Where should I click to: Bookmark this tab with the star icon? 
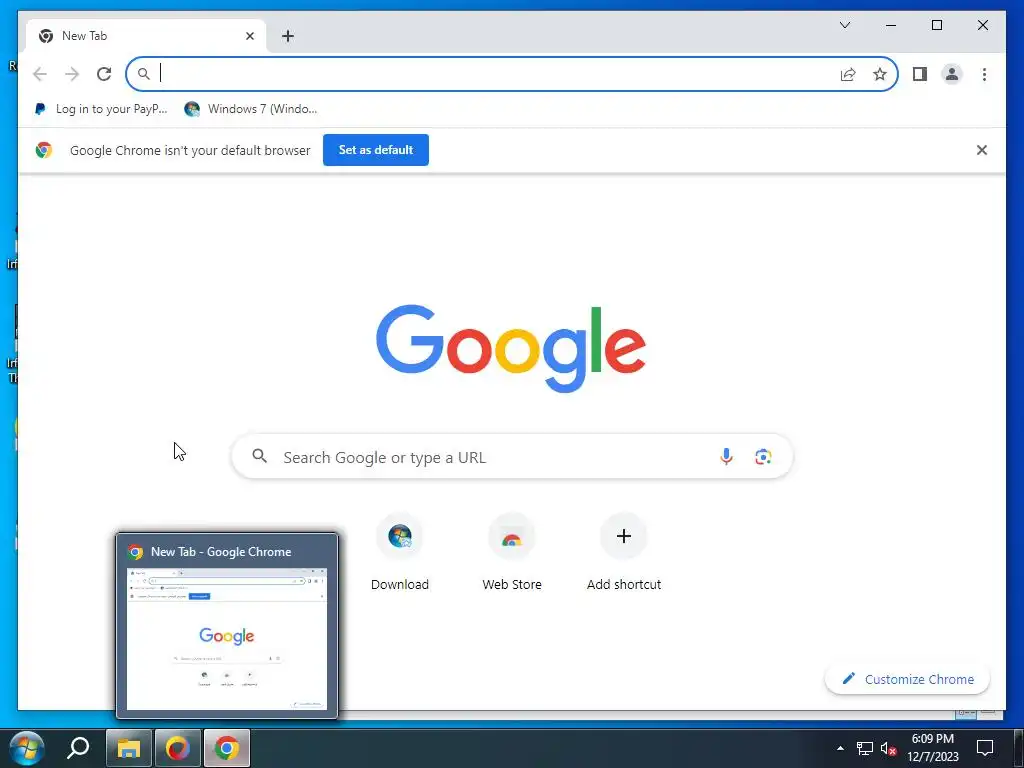(880, 74)
